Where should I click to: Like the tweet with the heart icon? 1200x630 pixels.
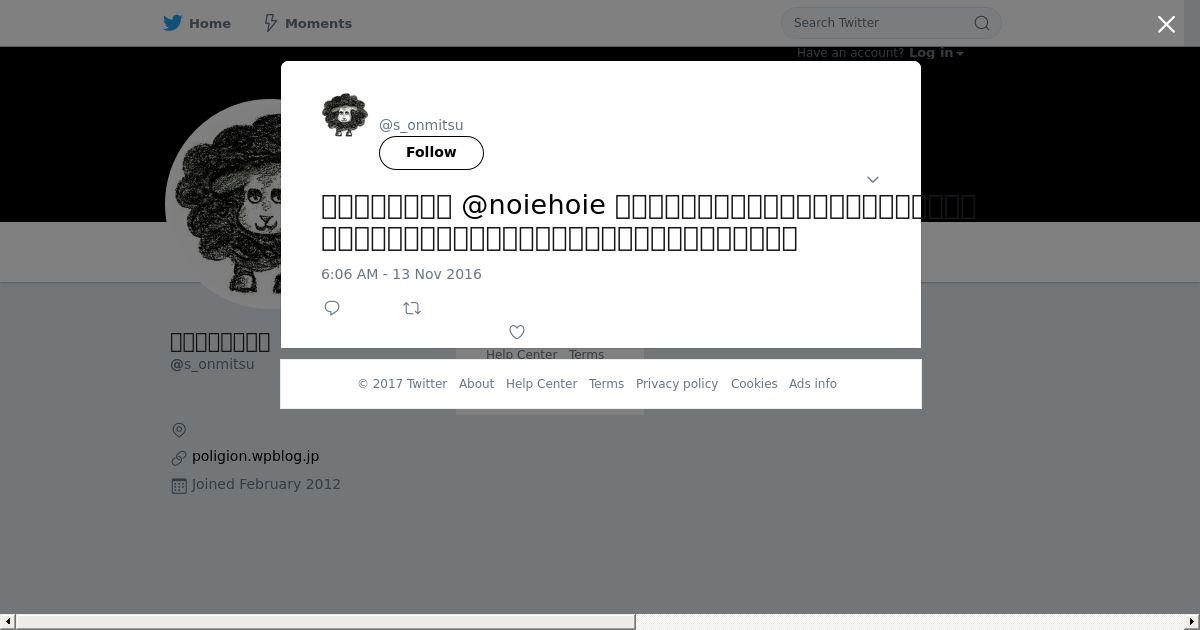(x=517, y=332)
